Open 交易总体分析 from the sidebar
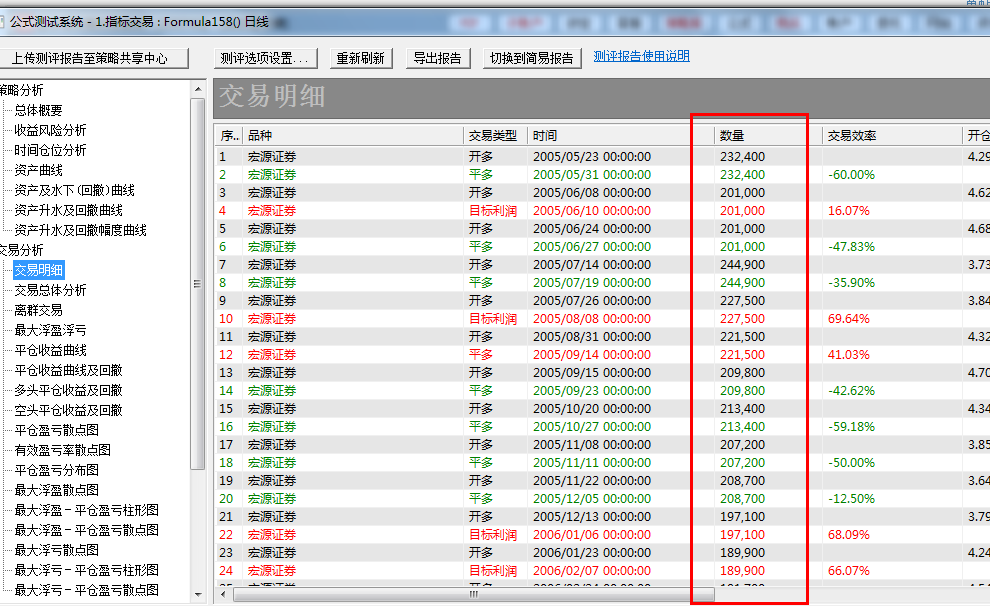The width and height of the screenshot is (990, 606). click(50, 290)
